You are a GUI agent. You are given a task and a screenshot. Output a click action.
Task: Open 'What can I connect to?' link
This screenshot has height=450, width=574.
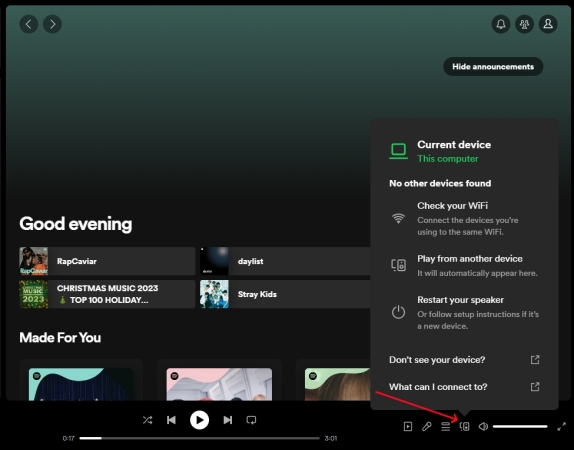click(x=438, y=387)
